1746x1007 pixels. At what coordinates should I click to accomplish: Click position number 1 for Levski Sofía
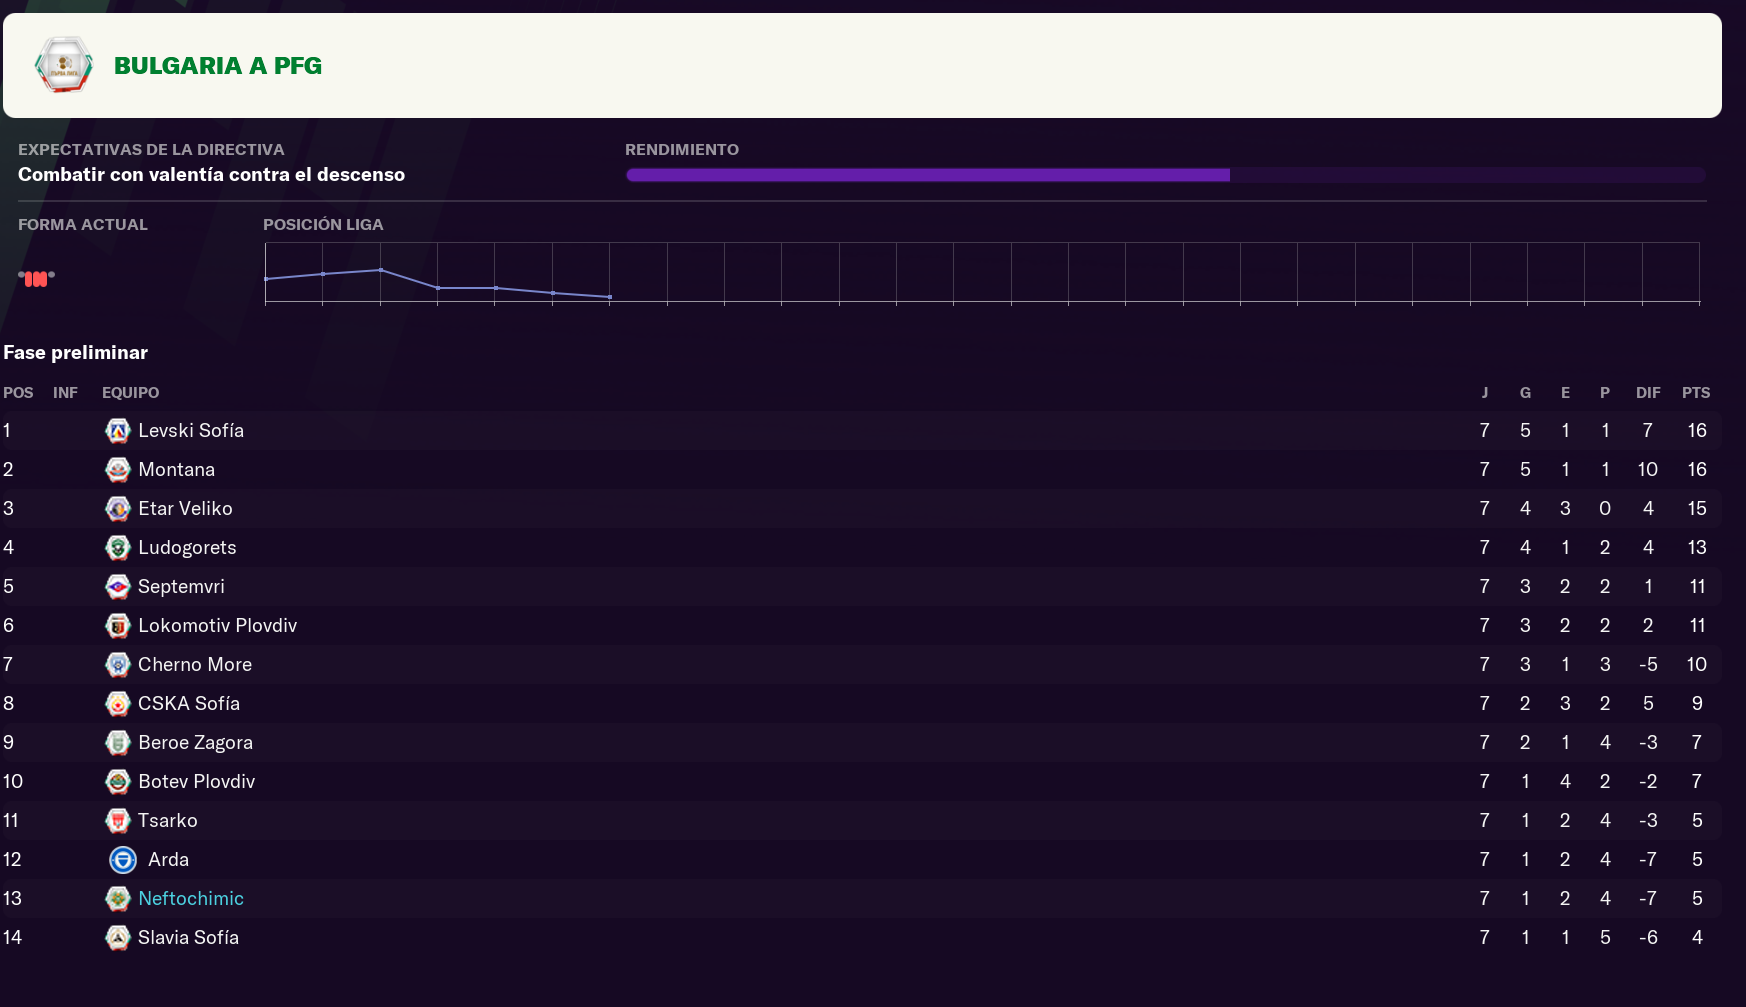(x=7, y=431)
